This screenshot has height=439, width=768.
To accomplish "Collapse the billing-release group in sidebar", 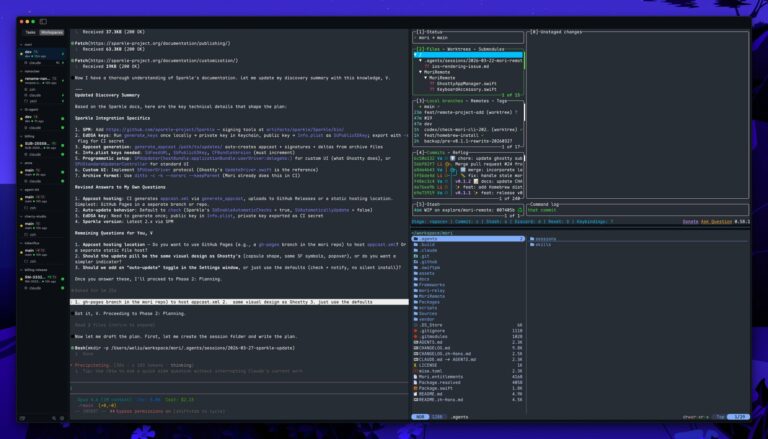I will pyautogui.click(x=21, y=269).
